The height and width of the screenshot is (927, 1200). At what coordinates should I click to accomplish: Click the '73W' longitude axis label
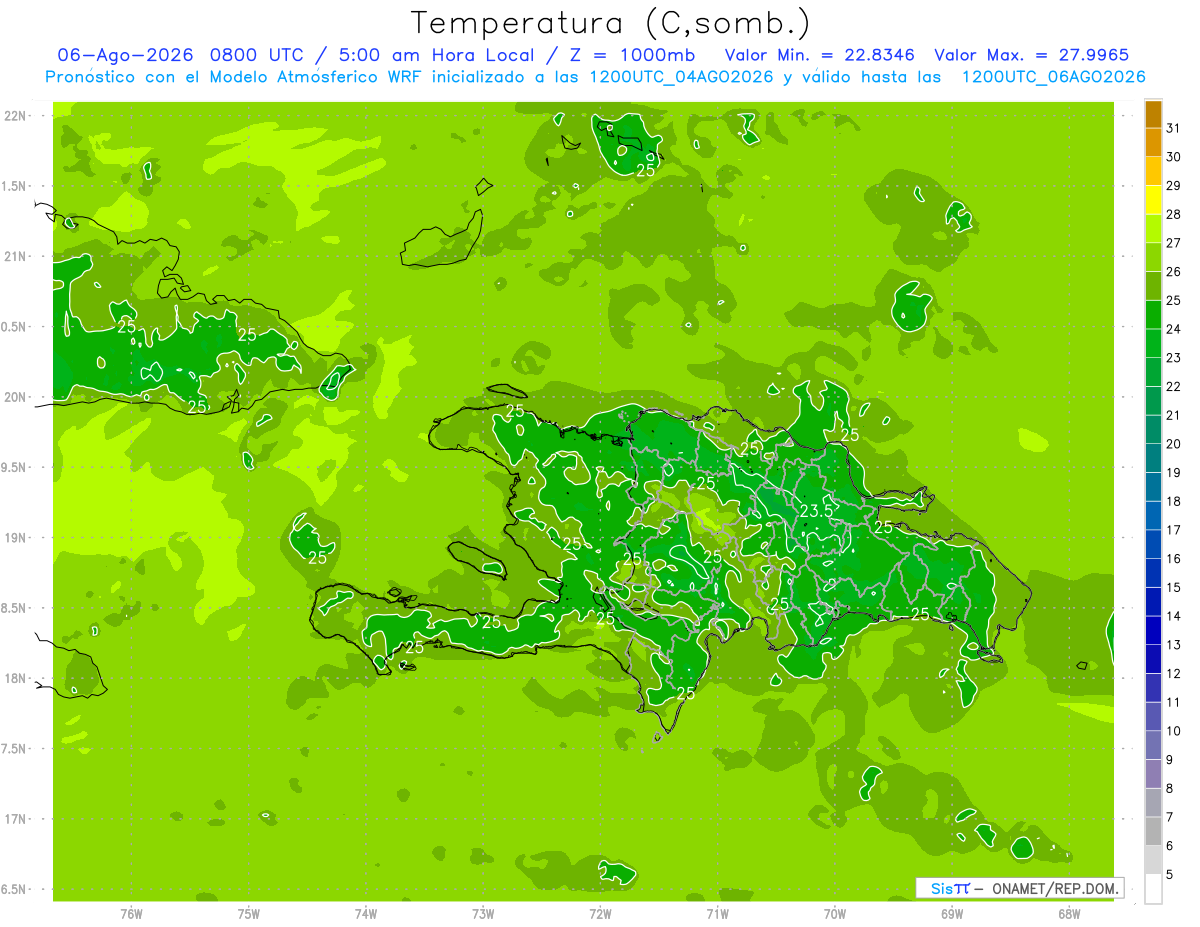tap(483, 913)
